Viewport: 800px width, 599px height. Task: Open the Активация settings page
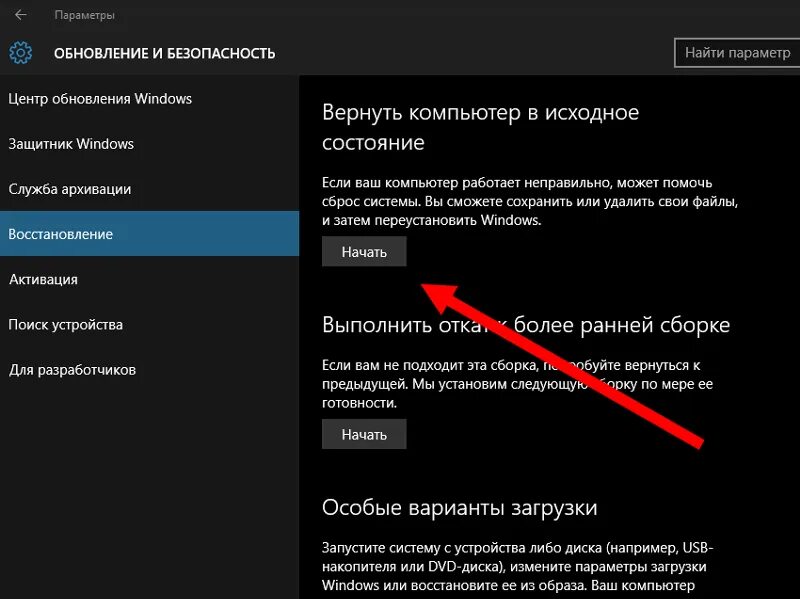coord(45,278)
